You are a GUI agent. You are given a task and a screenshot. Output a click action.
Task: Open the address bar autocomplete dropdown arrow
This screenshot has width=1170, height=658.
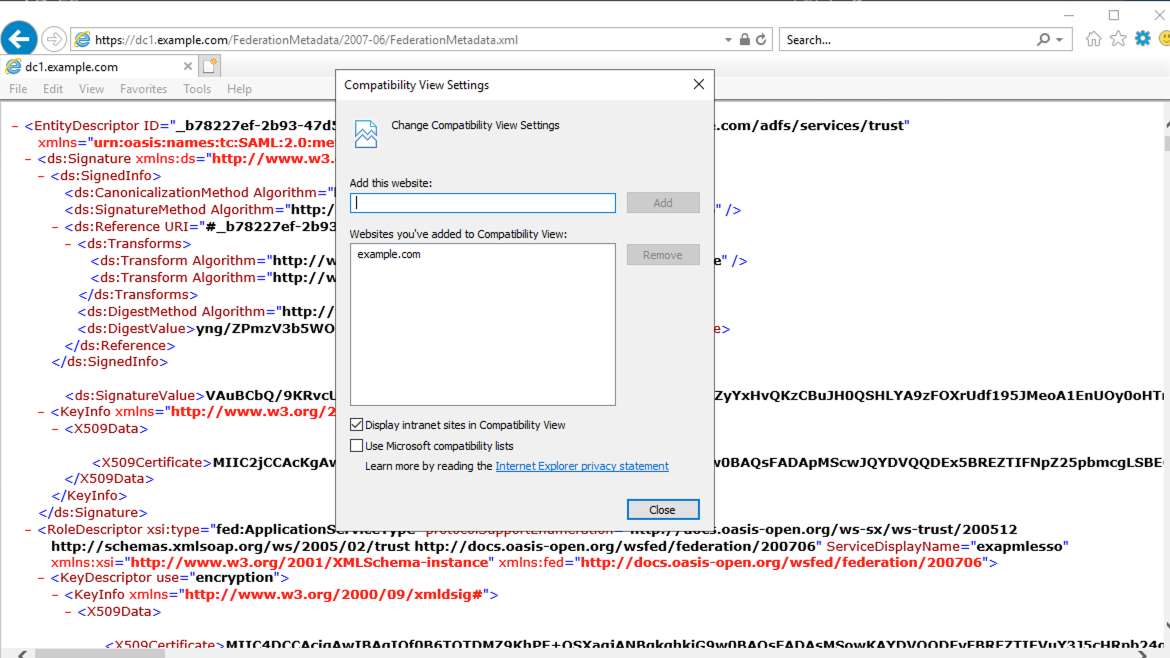pos(728,40)
